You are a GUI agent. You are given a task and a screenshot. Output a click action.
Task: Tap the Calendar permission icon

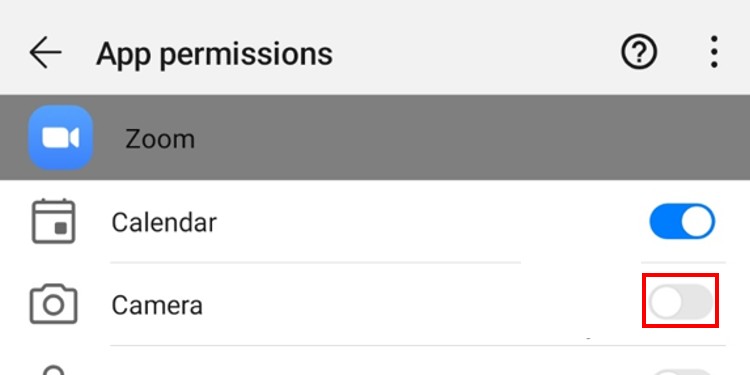[x=53, y=221]
